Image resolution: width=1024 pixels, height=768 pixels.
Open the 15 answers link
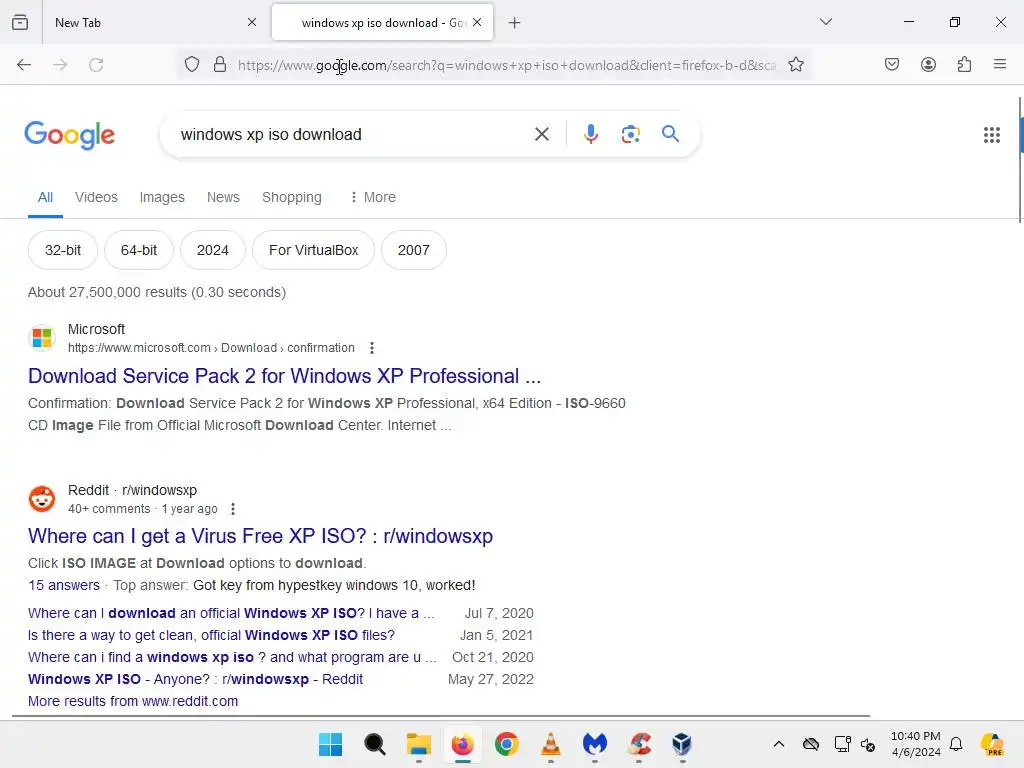64,585
